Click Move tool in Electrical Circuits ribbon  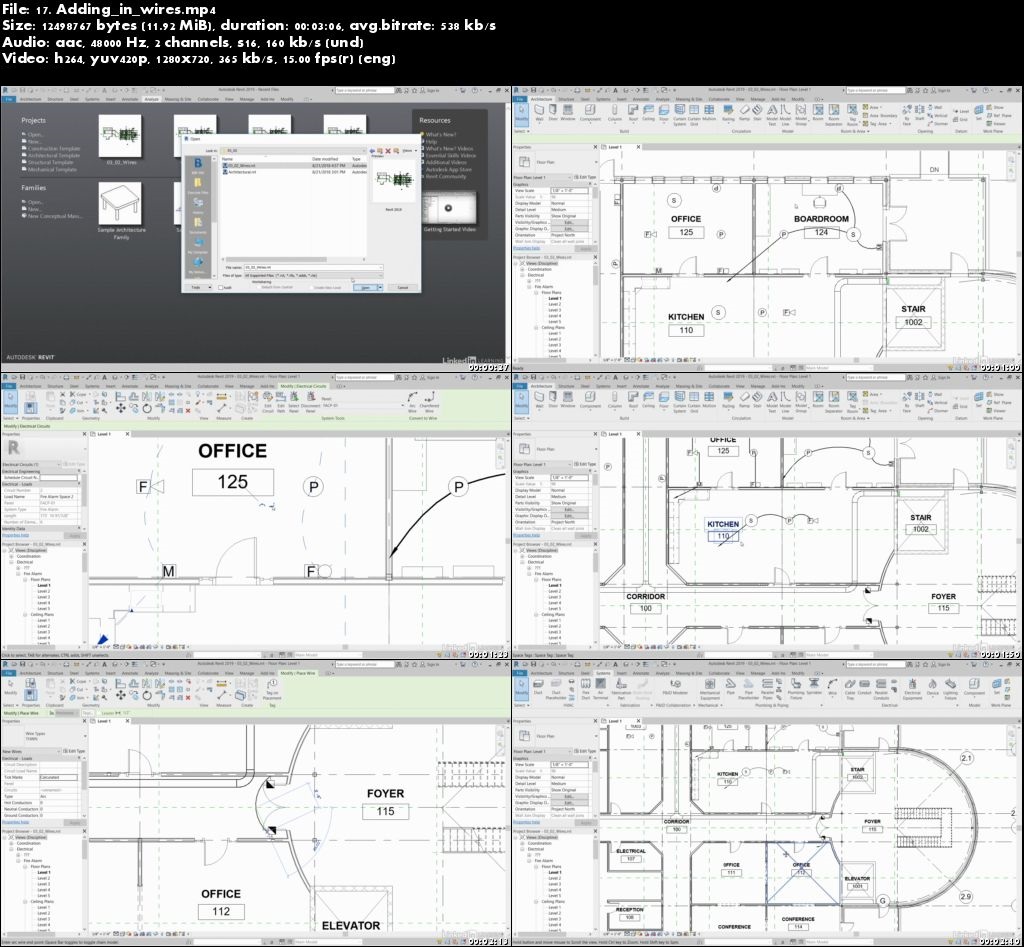coord(121,408)
